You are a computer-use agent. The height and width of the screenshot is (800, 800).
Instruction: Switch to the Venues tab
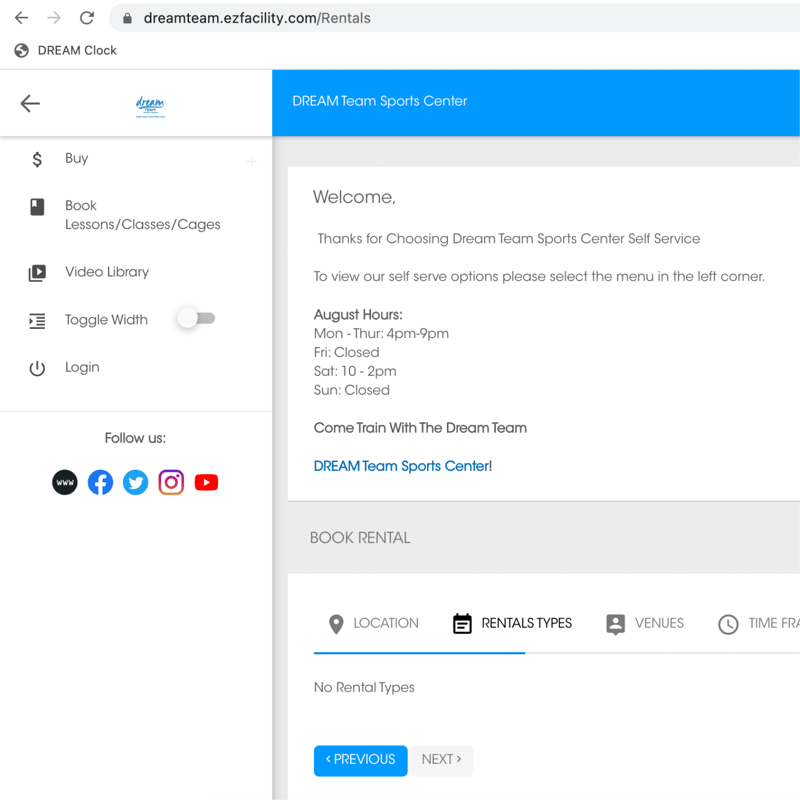645,623
